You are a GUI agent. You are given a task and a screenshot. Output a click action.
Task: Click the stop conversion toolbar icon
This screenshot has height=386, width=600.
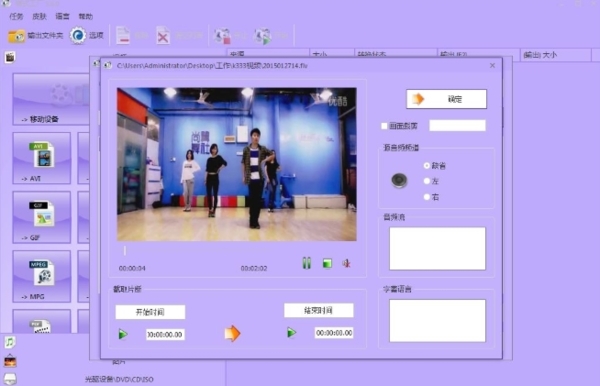point(222,36)
